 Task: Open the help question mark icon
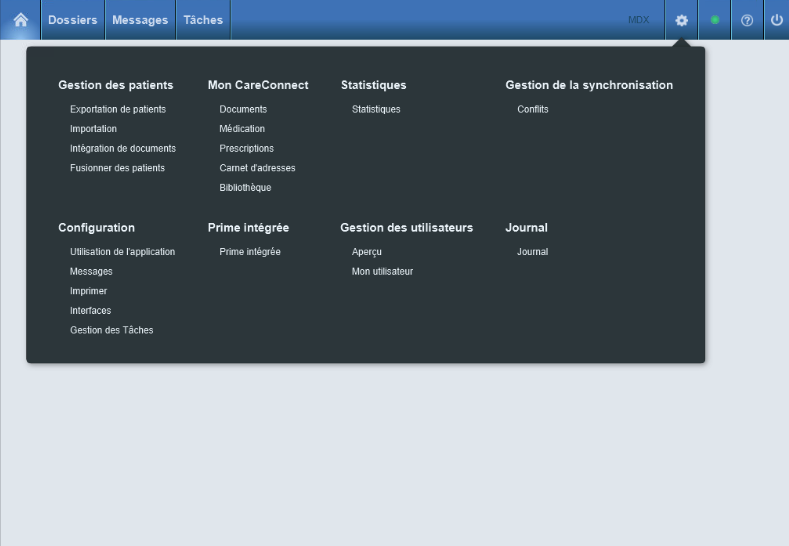pyautogui.click(x=747, y=20)
